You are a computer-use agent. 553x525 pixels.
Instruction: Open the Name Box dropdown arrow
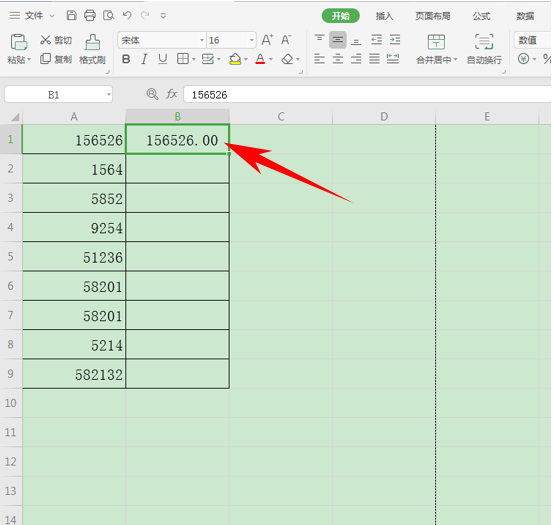[109, 94]
